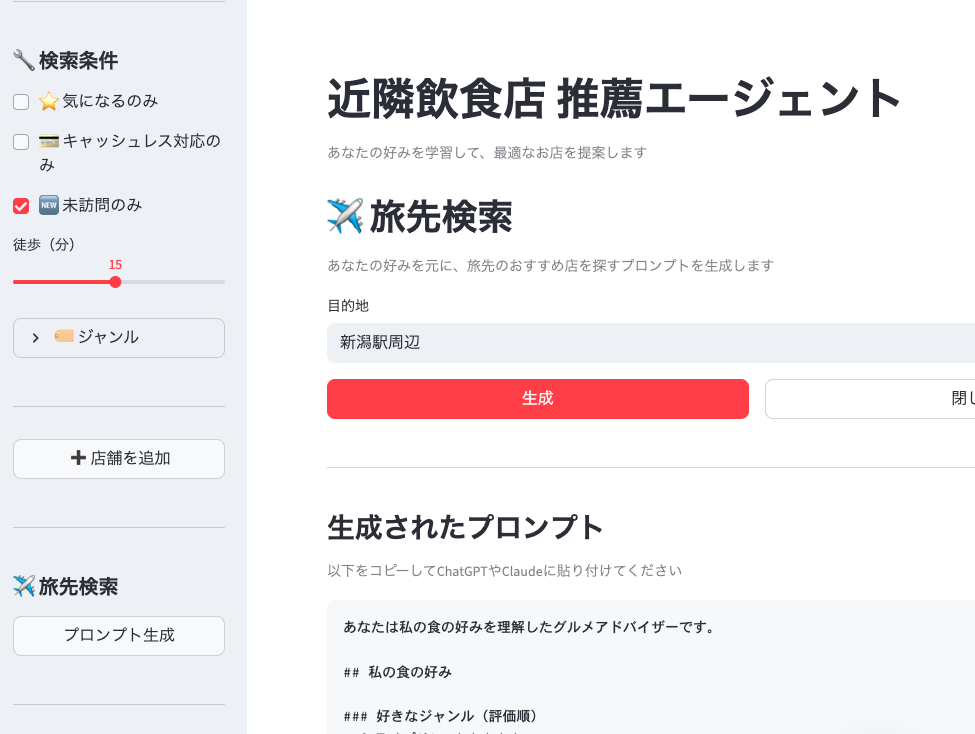This screenshot has width=975, height=734.
Task: Click the 閉じる button beside 生成
Action: [x=871, y=399]
